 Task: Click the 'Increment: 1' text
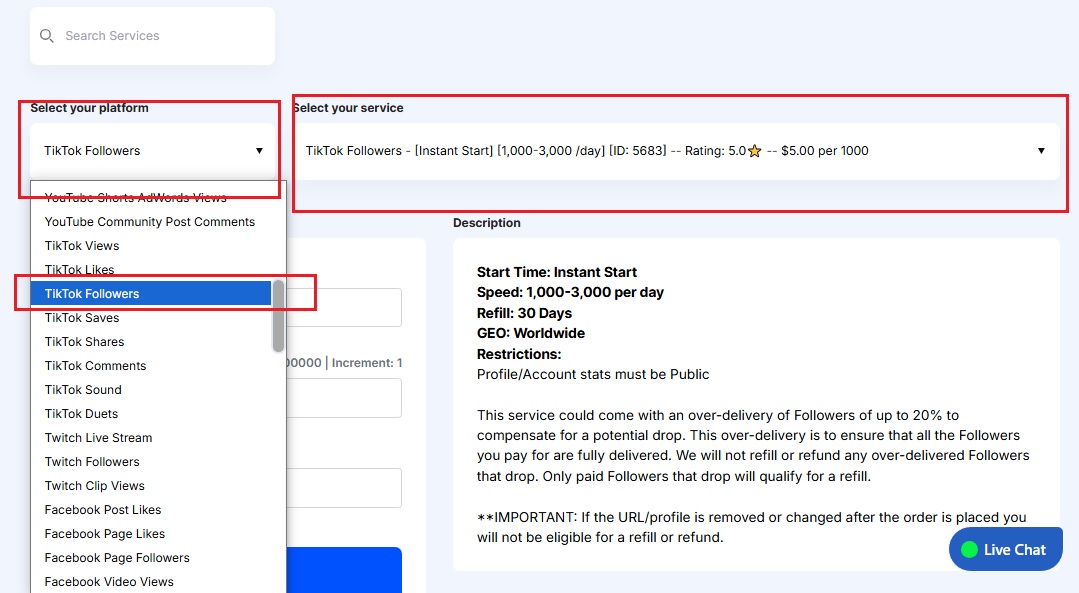point(367,363)
